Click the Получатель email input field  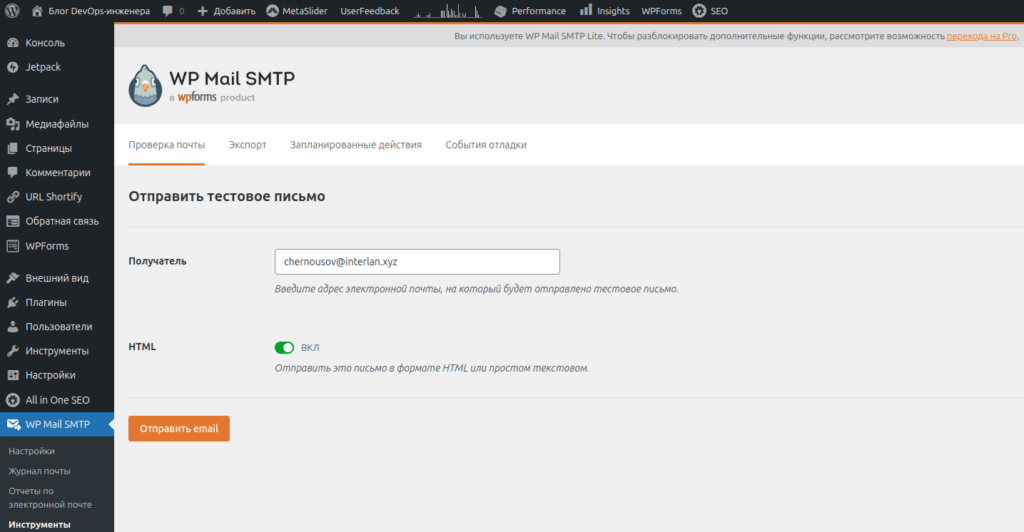[x=416, y=261]
